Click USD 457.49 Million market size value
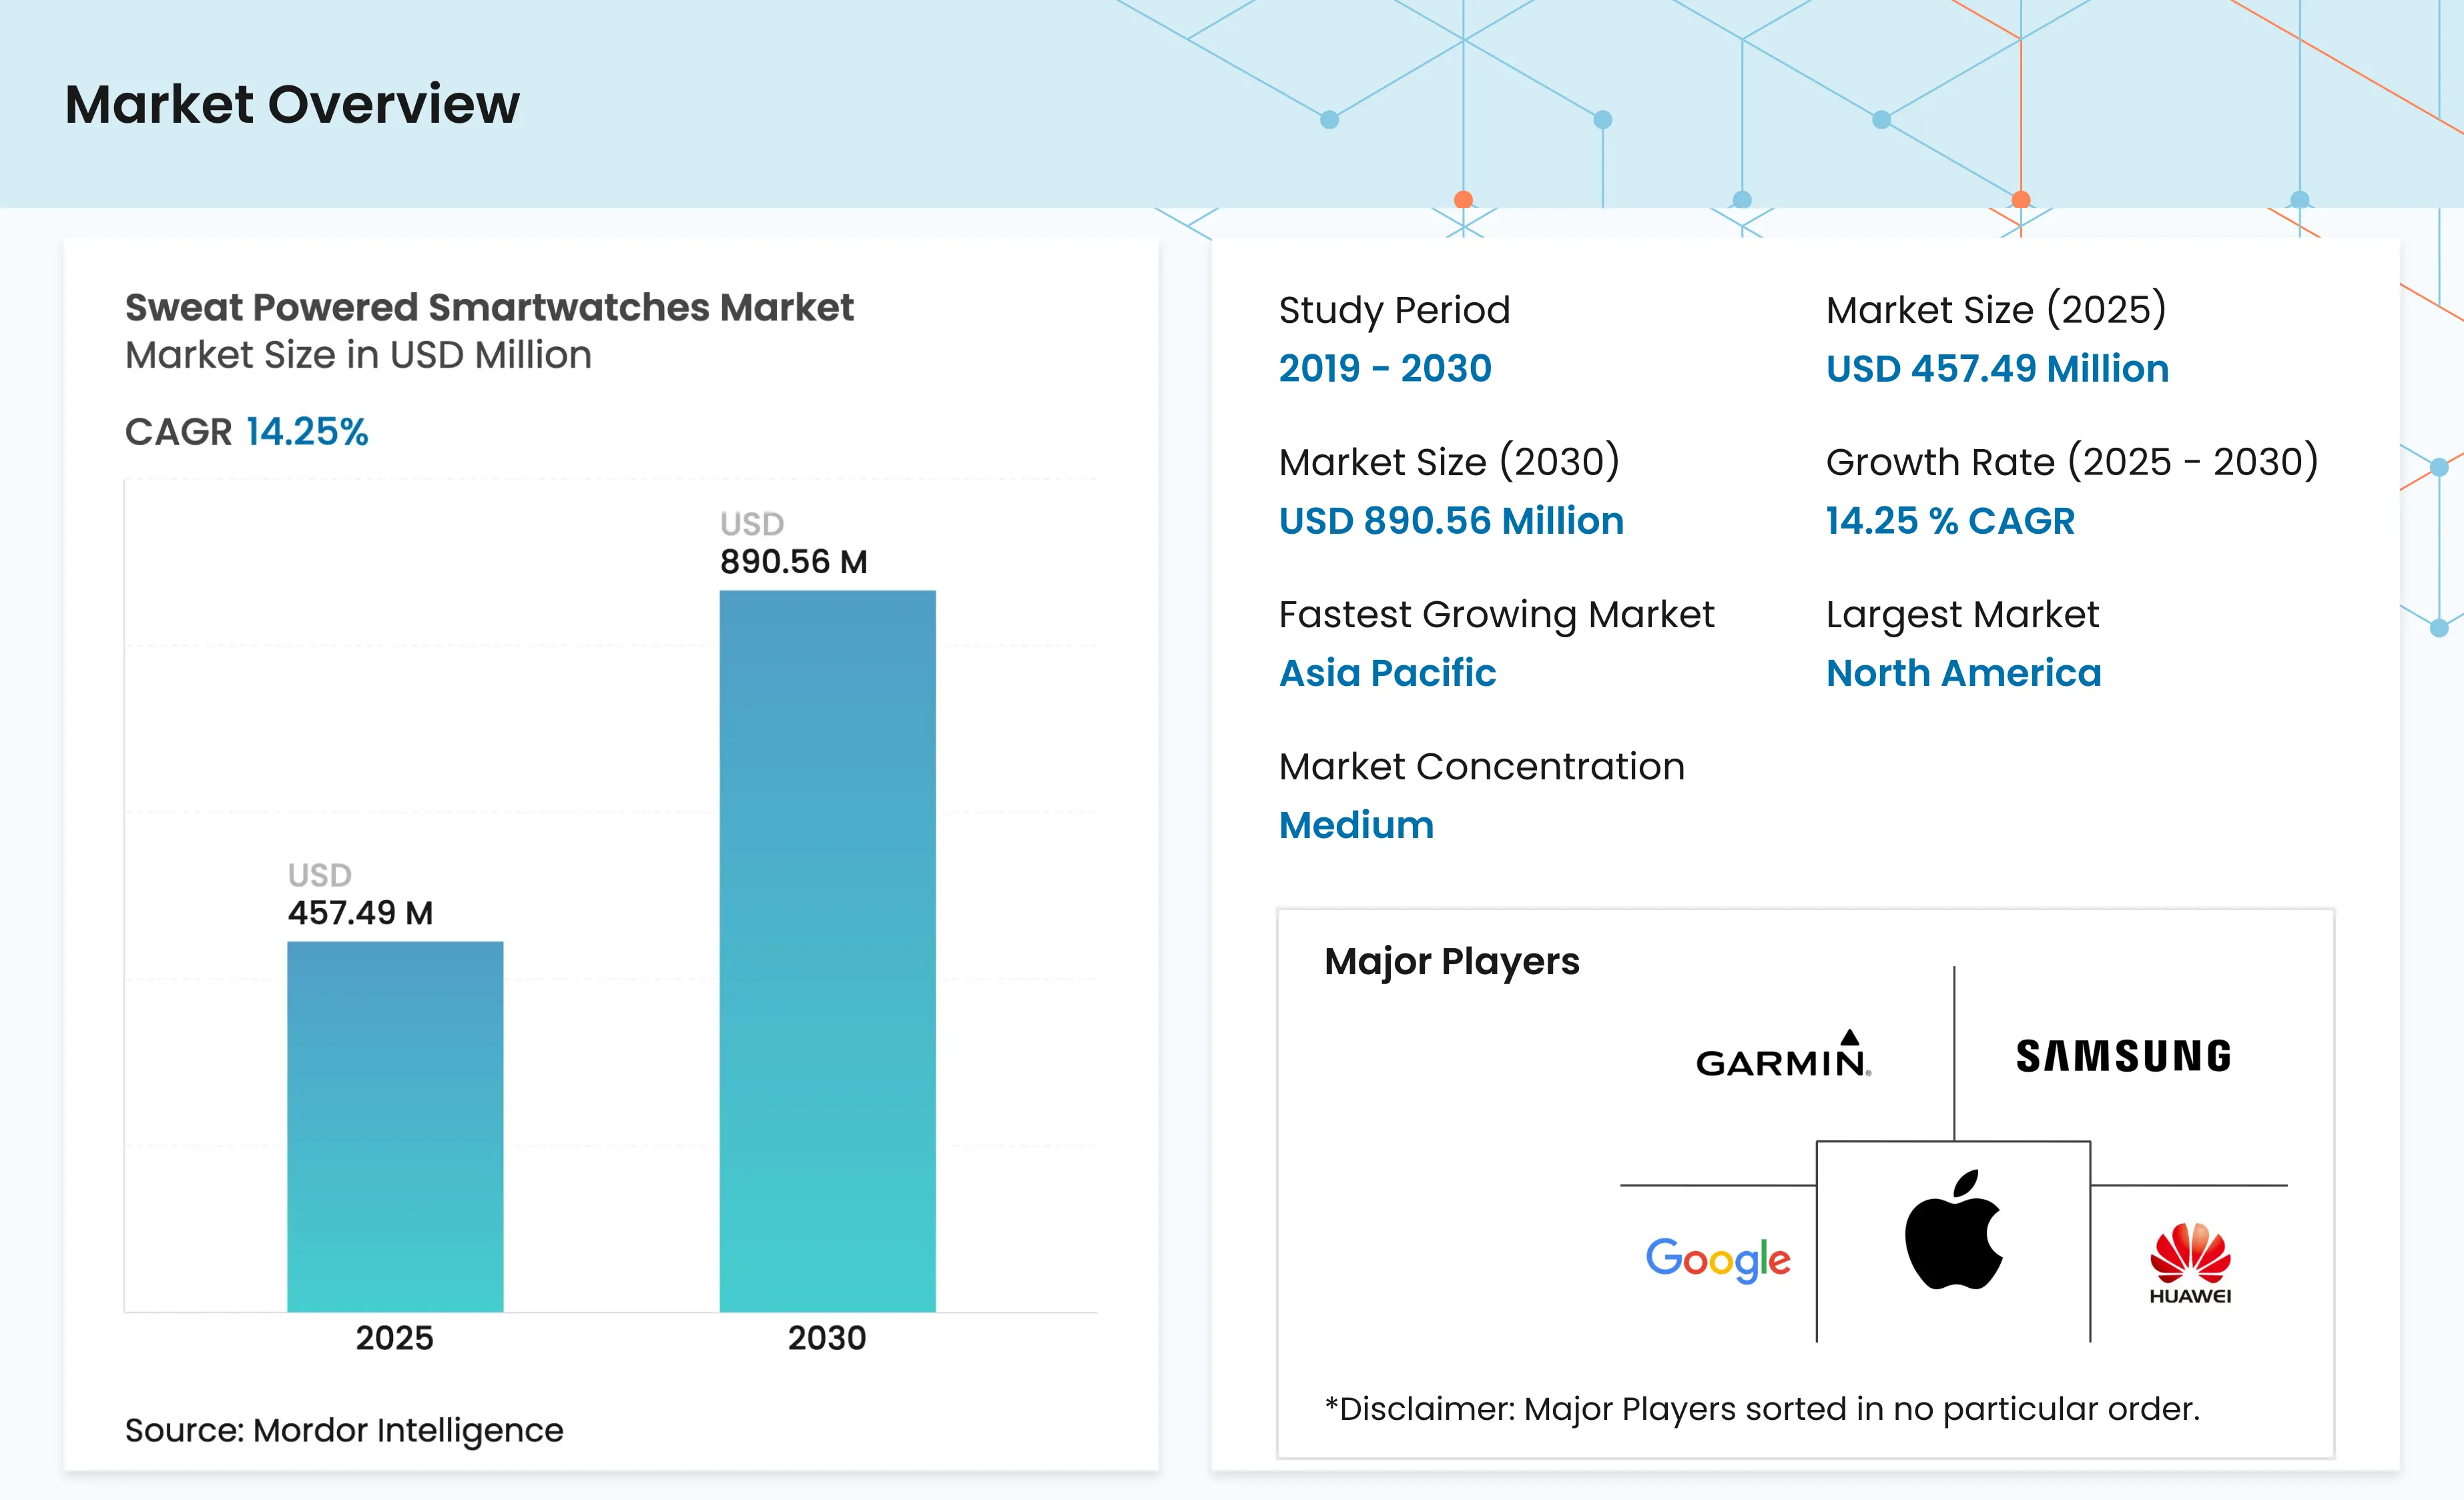This screenshot has height=1500, width=2464. (x=1997, y=368)
